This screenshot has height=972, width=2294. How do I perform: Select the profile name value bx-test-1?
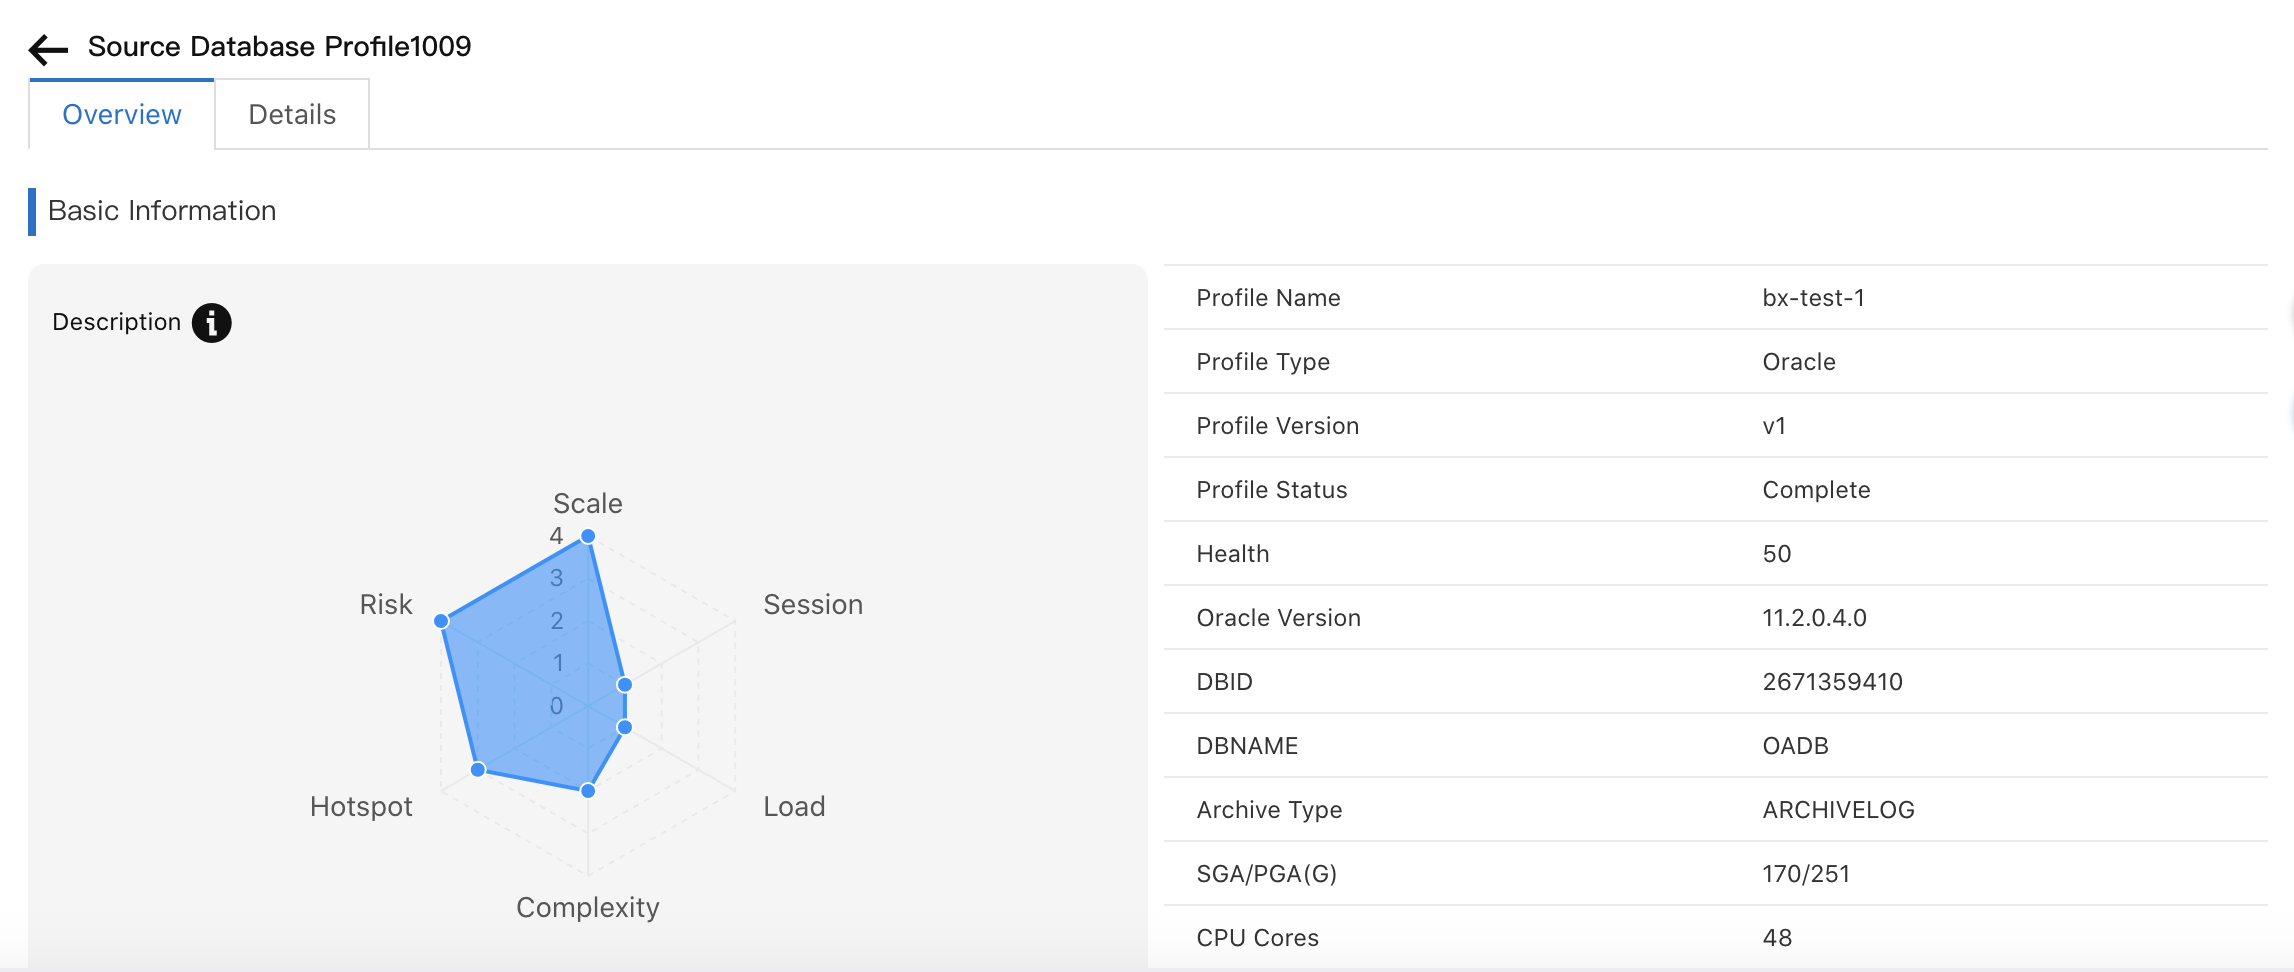pyautogui.click(x=1813, y=298)
